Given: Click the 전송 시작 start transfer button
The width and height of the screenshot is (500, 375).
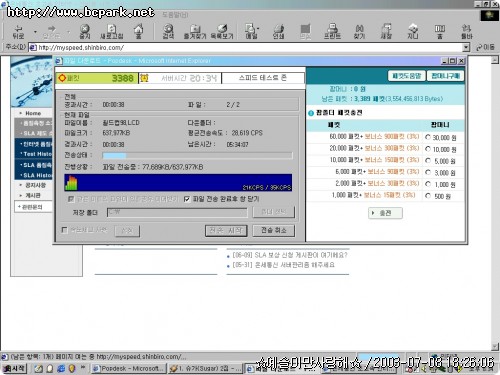Looking at the screenshot, I should [226, 231].
